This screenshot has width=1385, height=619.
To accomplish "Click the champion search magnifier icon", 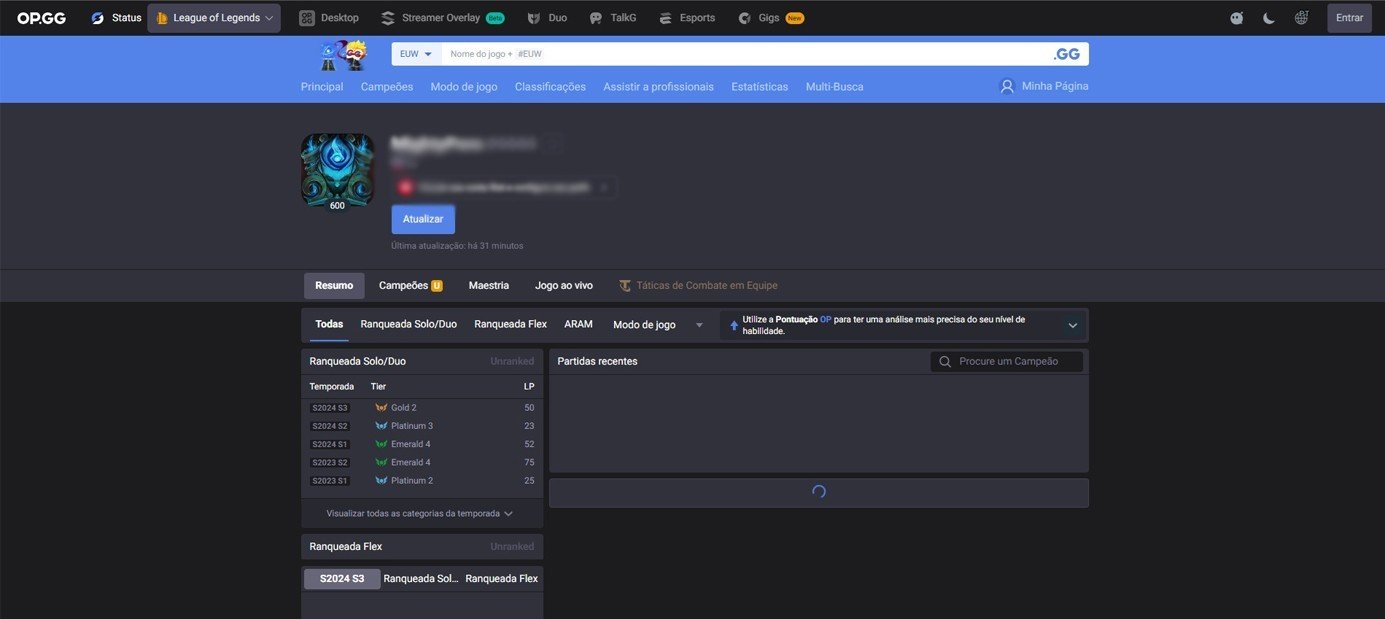I will tap(945, 362).
